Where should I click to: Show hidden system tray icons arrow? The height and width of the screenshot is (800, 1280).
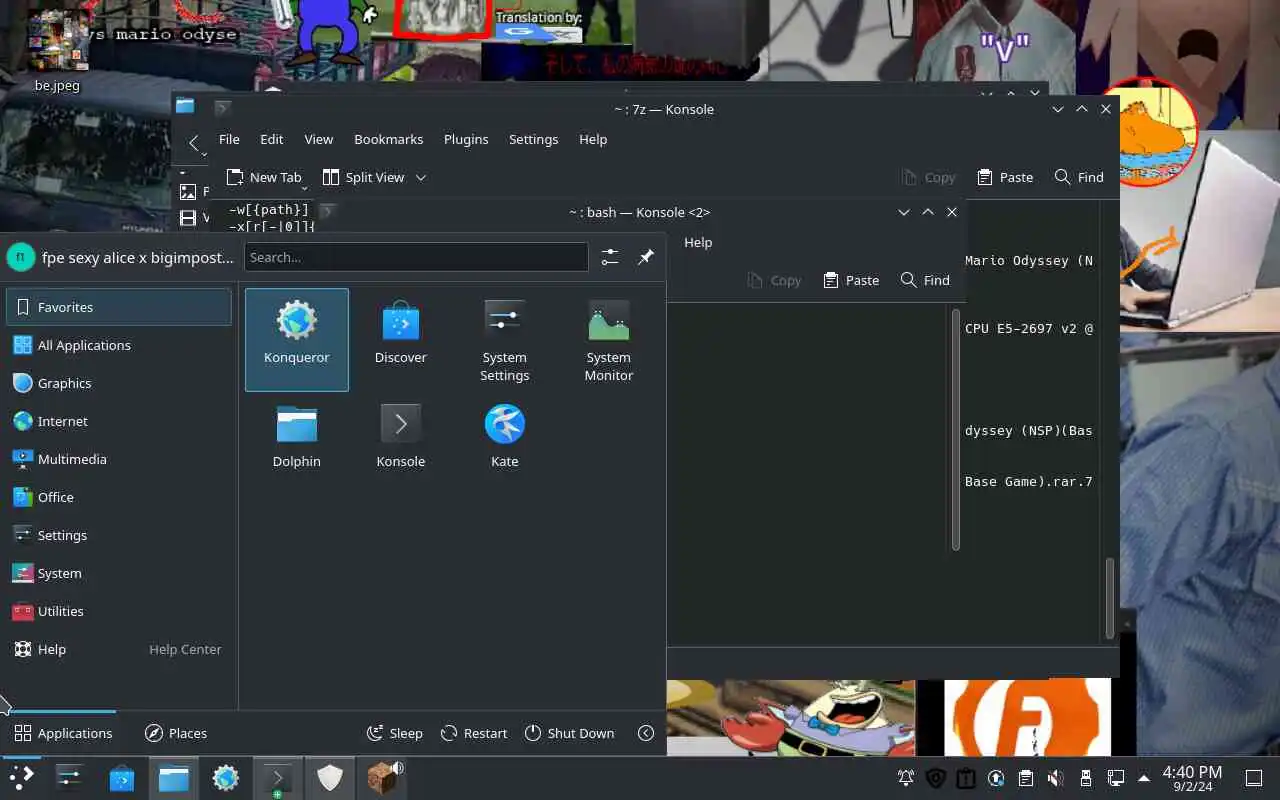pyautogui.click(x=1144, y=777)
